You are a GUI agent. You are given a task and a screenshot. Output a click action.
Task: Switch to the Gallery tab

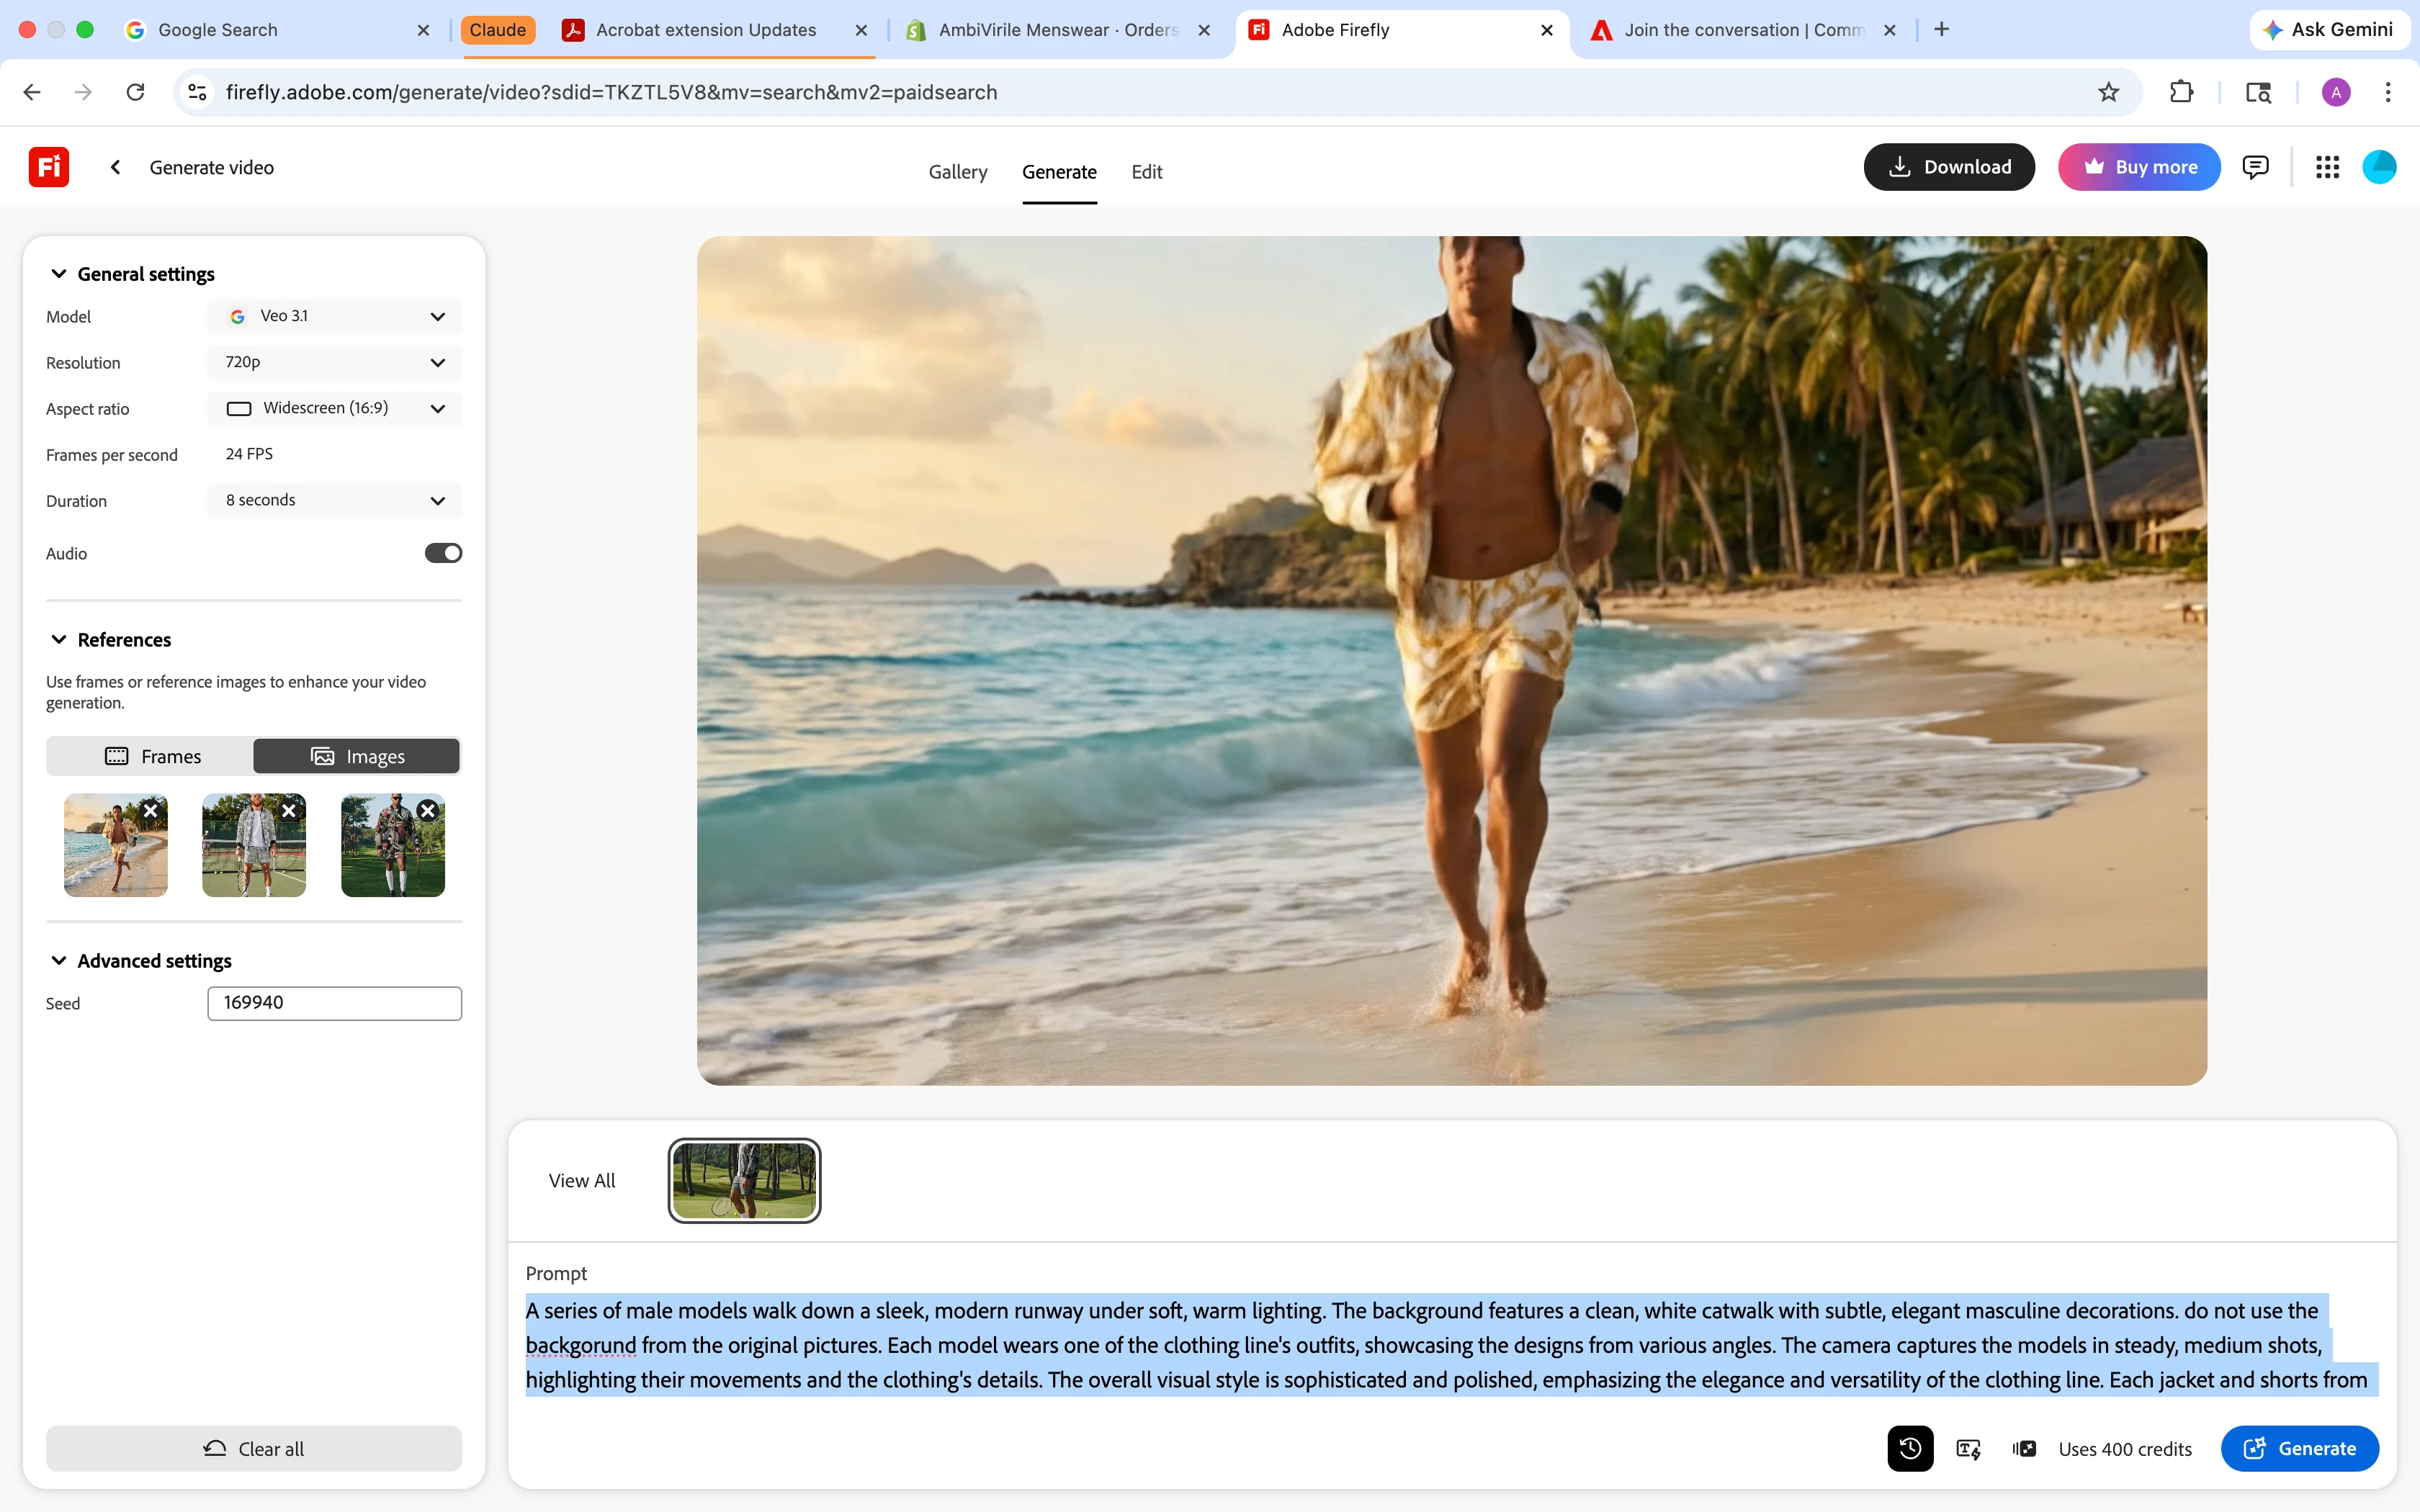tap(957, 172)
